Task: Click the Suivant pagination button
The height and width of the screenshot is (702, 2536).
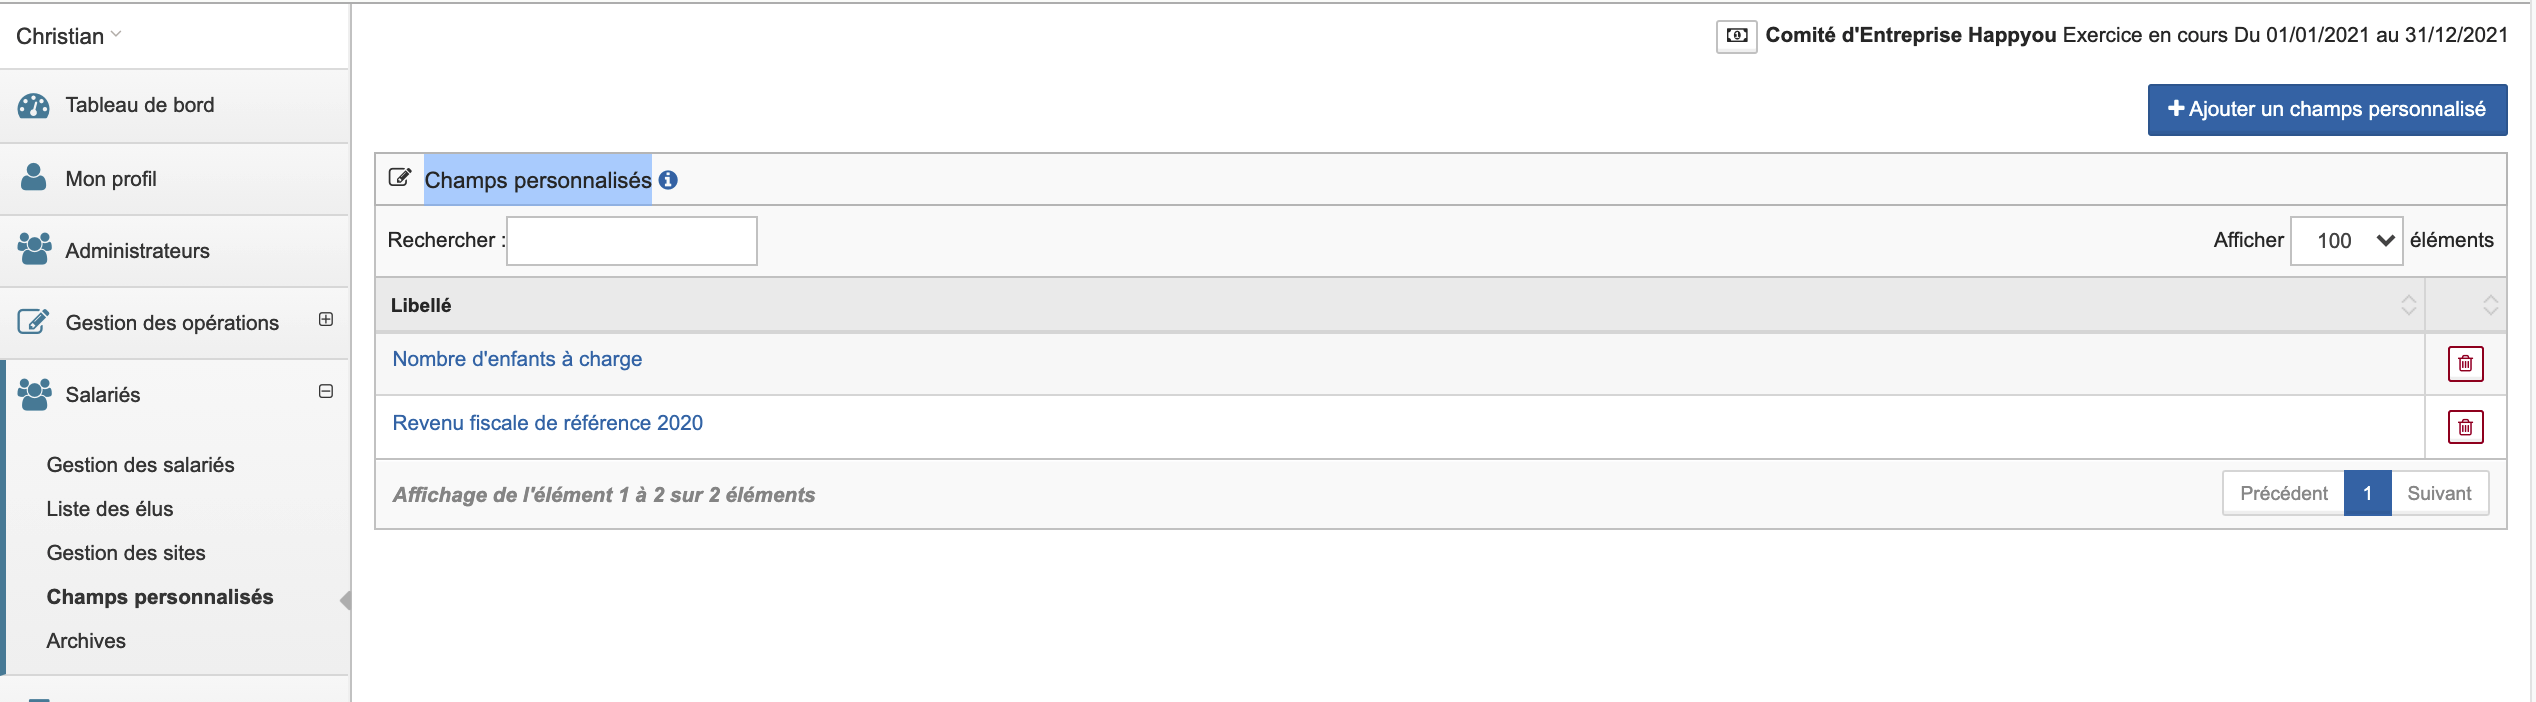Action: (x=2438, y=494)
